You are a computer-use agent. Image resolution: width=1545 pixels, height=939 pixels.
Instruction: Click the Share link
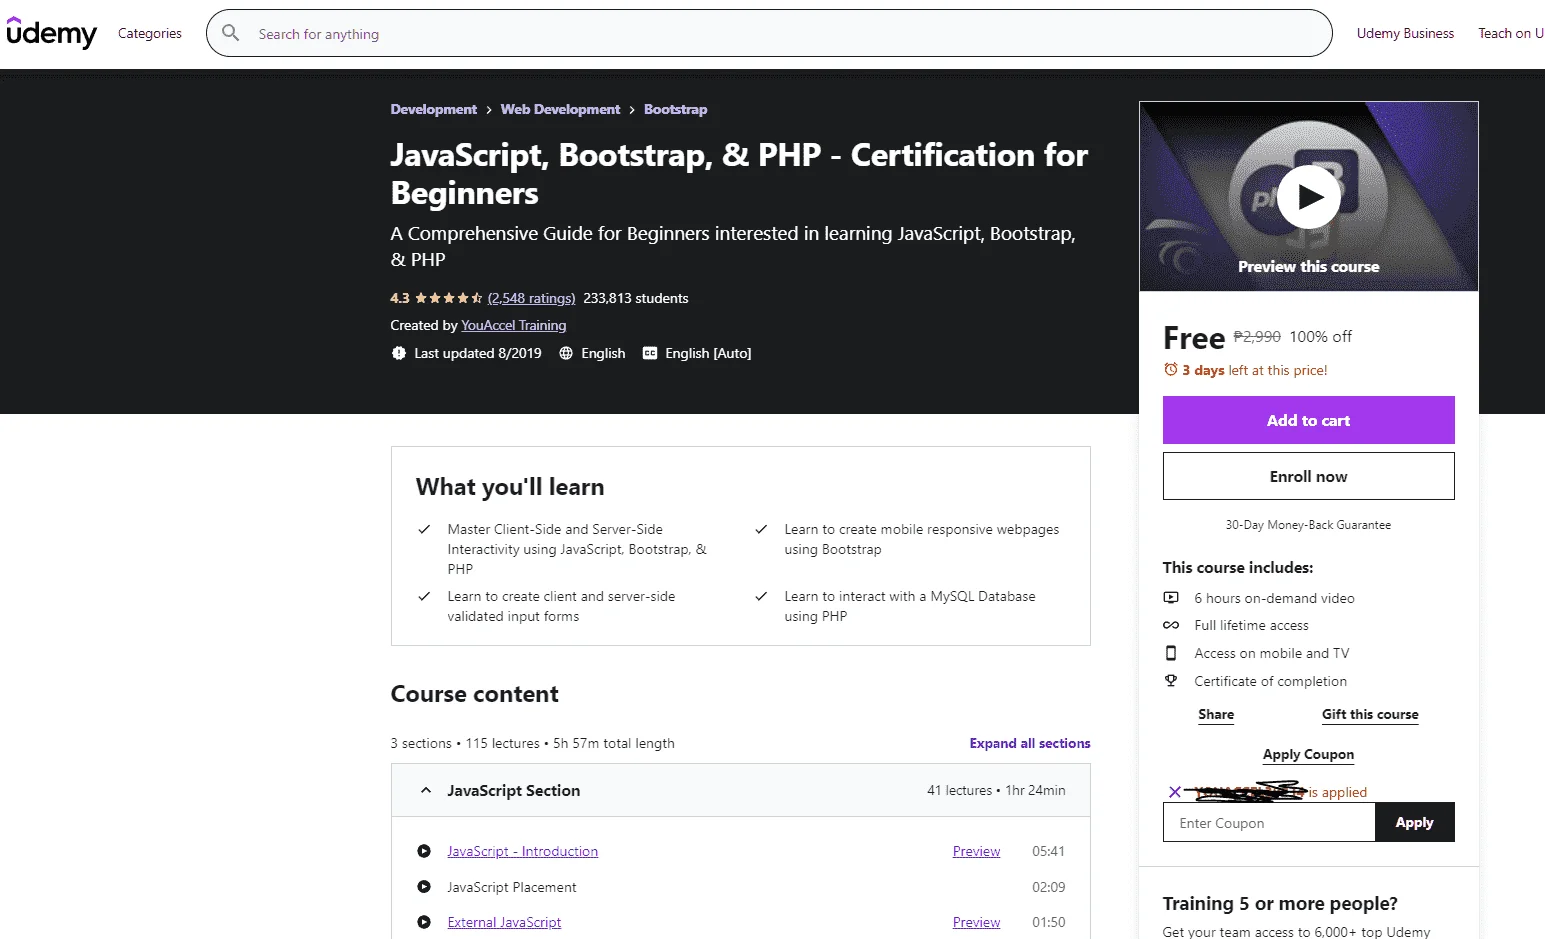click(x=1216, y=714)
